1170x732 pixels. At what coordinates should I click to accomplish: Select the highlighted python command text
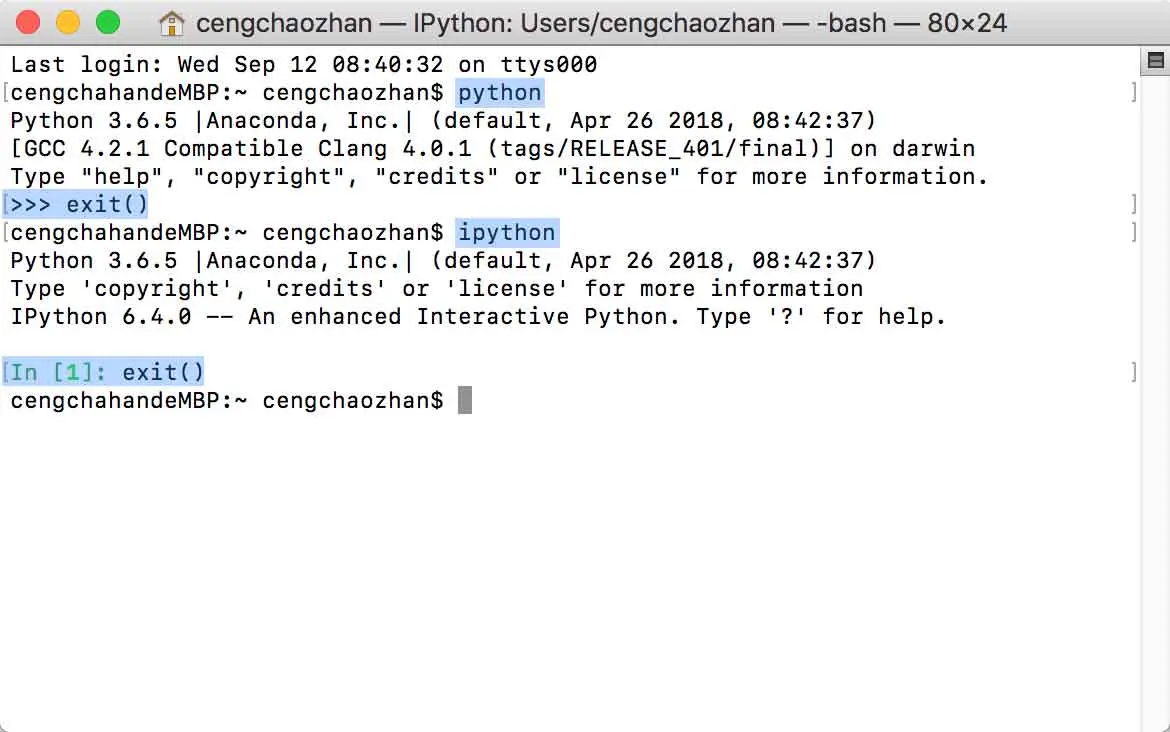pyautogui.click(x=500, y=92)
